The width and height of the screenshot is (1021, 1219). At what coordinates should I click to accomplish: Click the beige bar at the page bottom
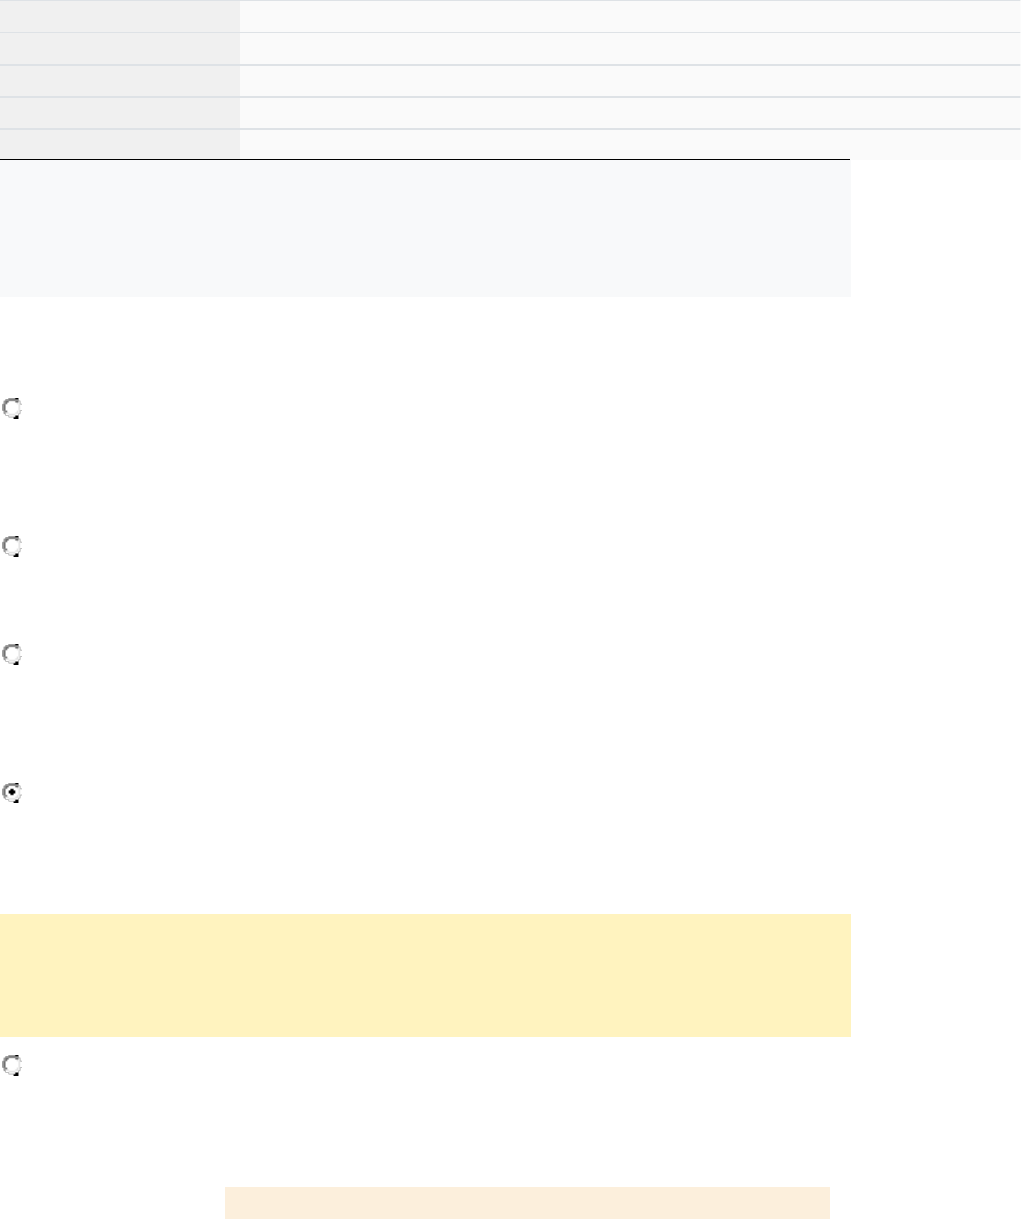(x=527, y=1202)
